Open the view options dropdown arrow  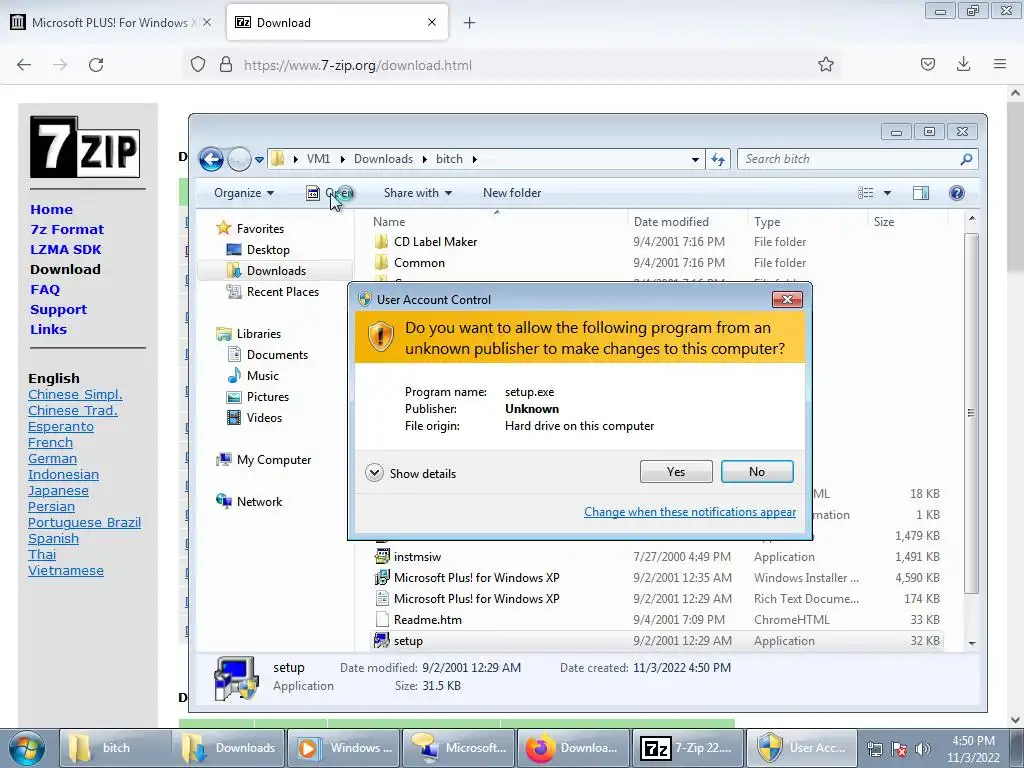(887, 193)
